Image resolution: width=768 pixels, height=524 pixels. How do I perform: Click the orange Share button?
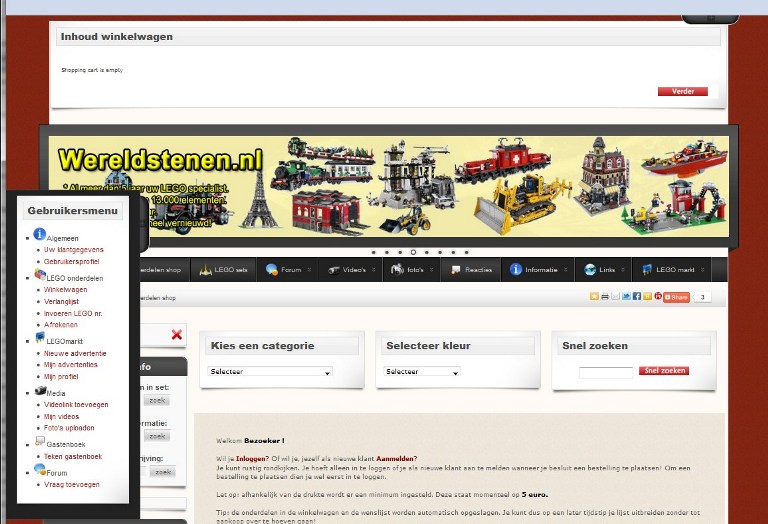click(676, 297)
